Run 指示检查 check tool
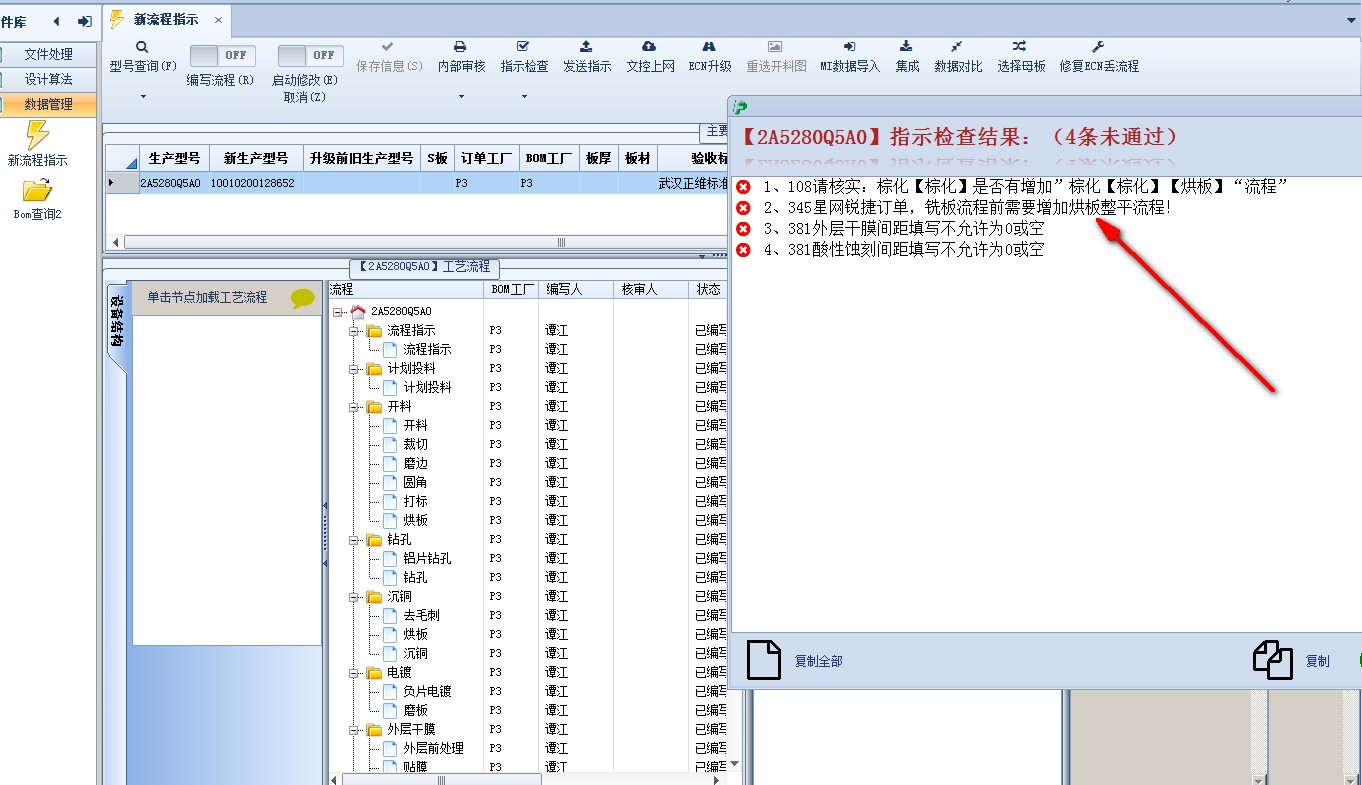This screenshot has width=1362, height=785. [x=524, y=57]
